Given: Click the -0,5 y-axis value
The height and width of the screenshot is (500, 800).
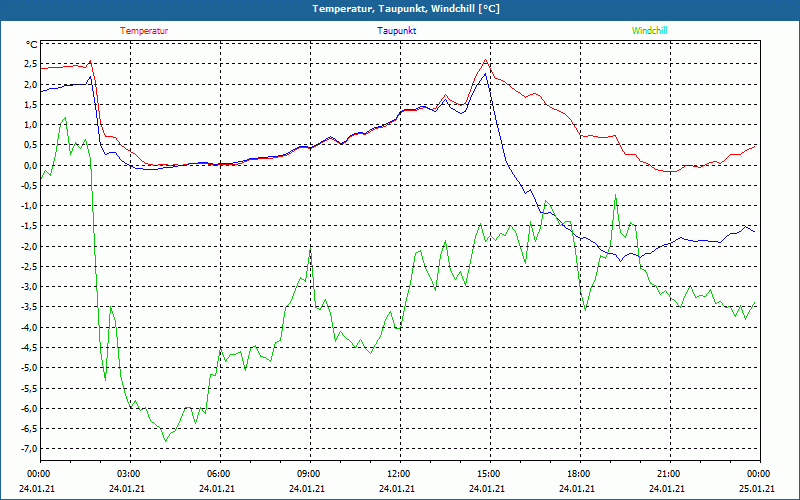Looking at the screenshot, I should click(29, 186).
